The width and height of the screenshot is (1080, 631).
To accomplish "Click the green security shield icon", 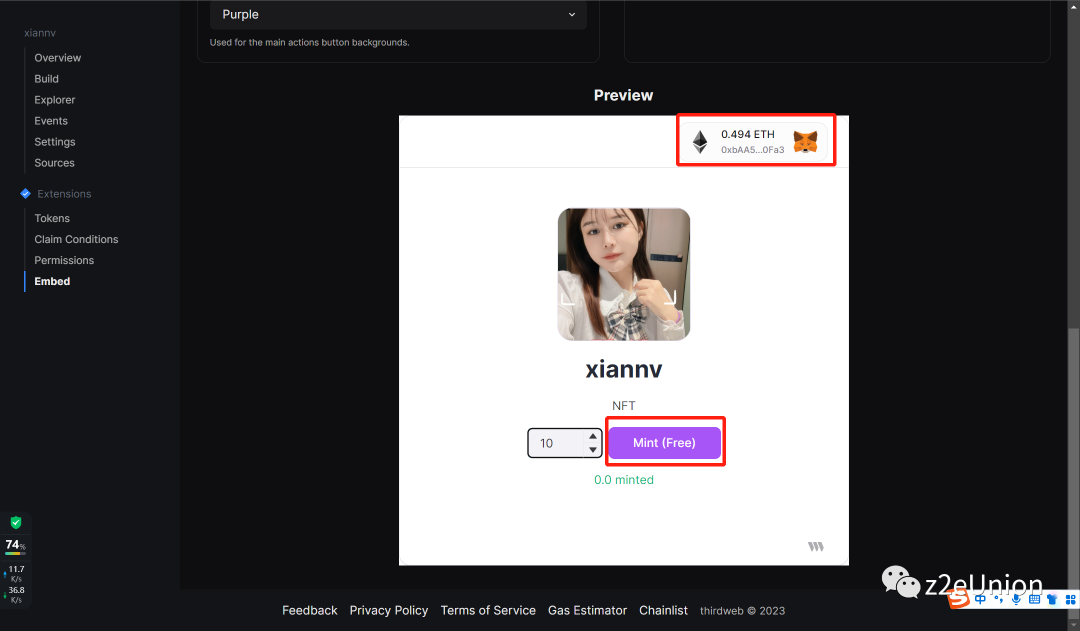I will point(15,522).
